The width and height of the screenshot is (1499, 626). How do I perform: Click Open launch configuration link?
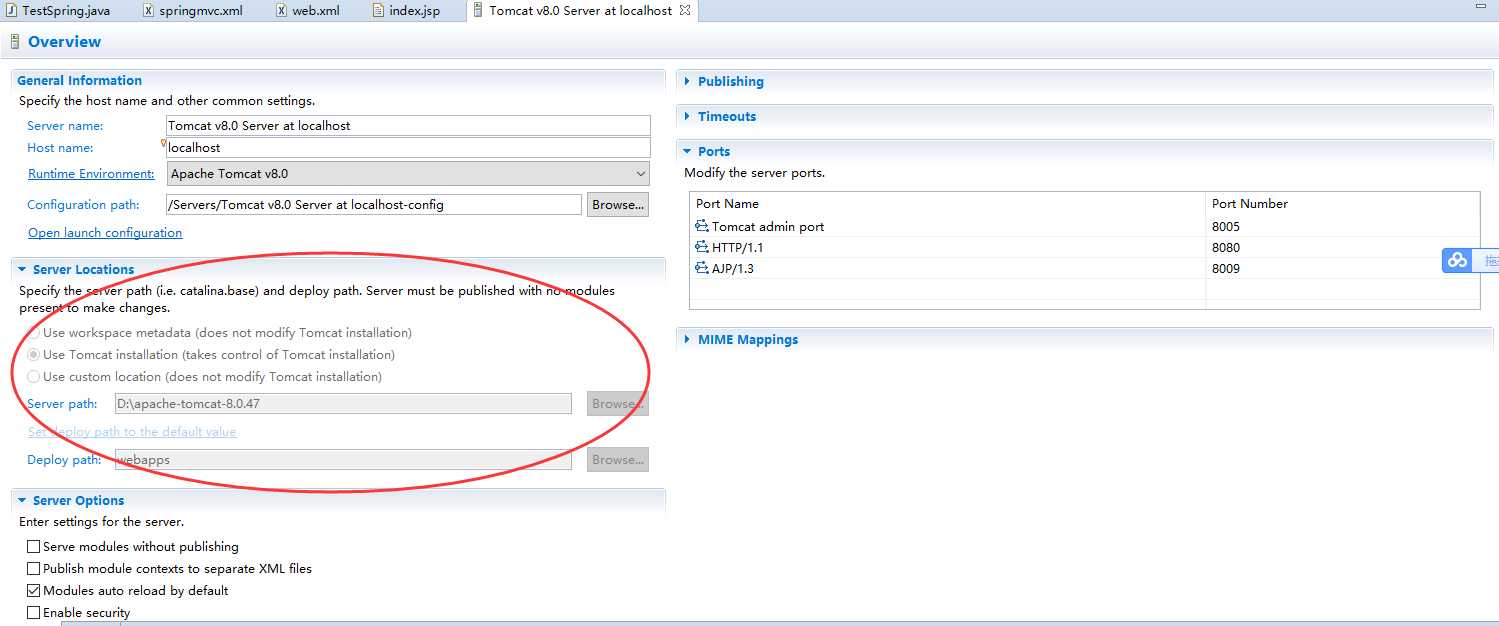(105, 233)
